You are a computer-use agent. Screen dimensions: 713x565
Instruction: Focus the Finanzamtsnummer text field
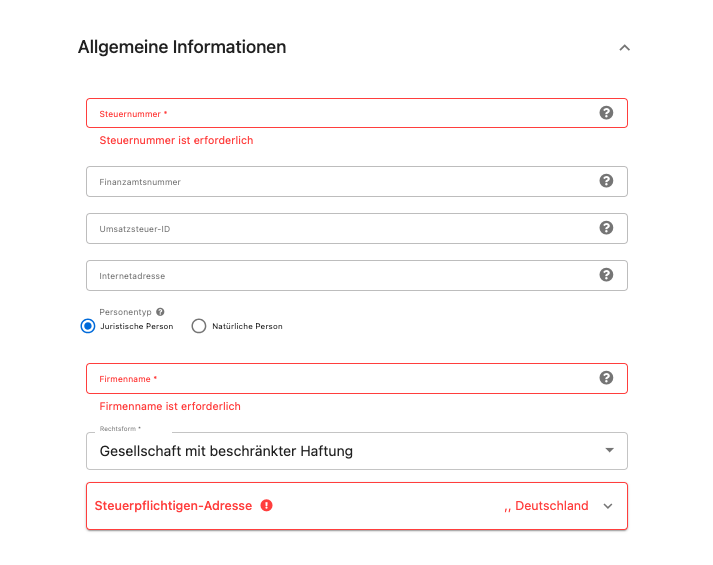click(x=357, y=181)
